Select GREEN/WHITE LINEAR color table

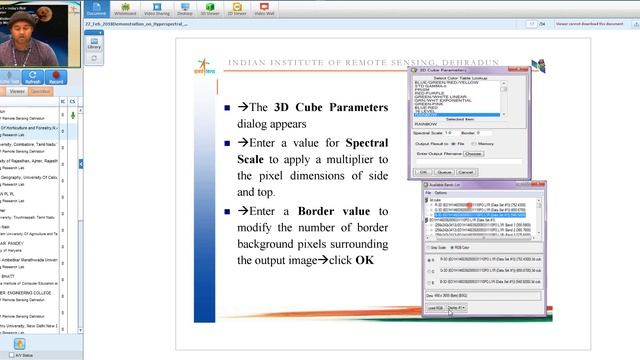[x=440, y=97]
